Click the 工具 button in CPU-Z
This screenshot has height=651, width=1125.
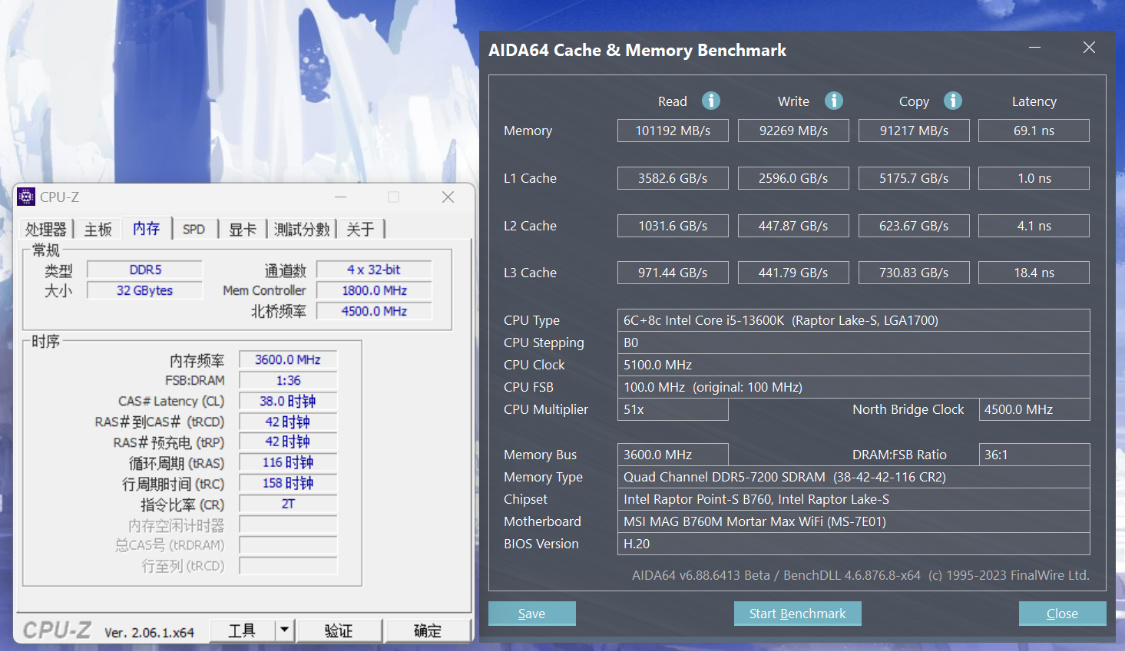coord(242,630)
